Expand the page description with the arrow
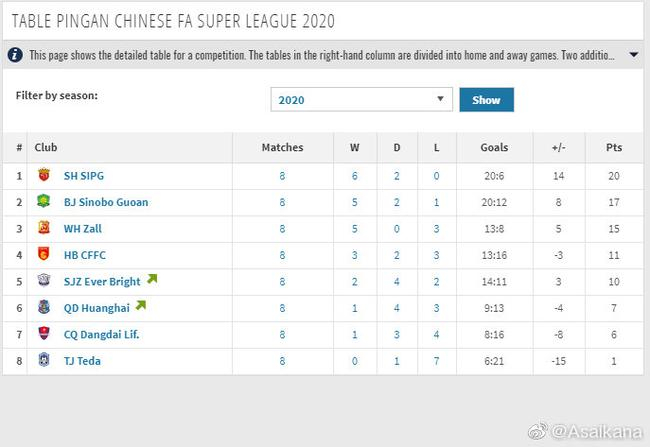Screen dimensions: 650x447 (633, 55)
